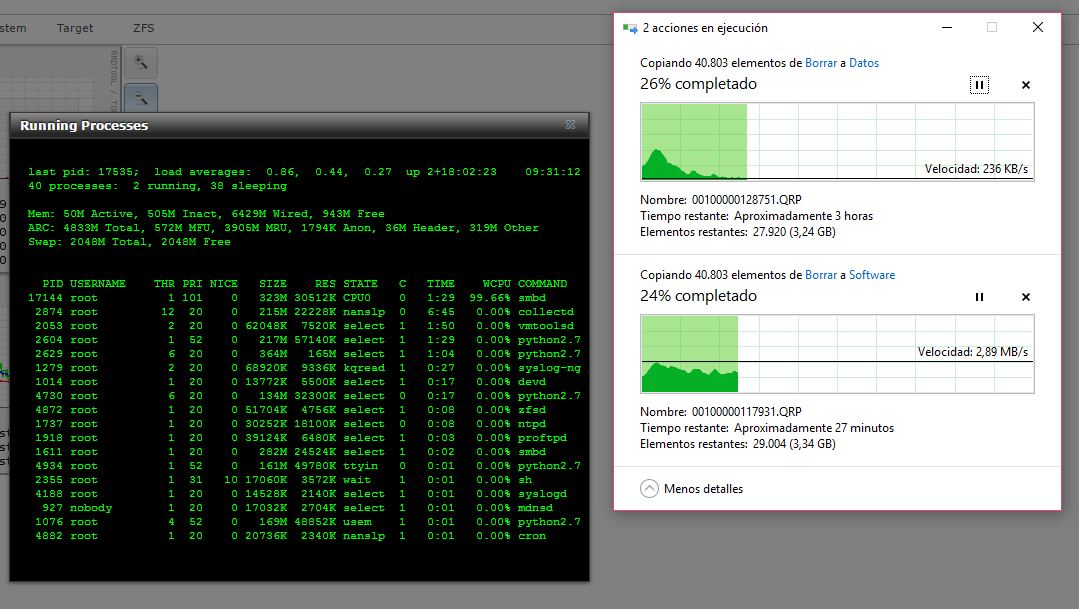The height and width of the screenshot is (609, 1079).
Task: Click the file transfer icon in title bar
Action: [x=630, y=28]
